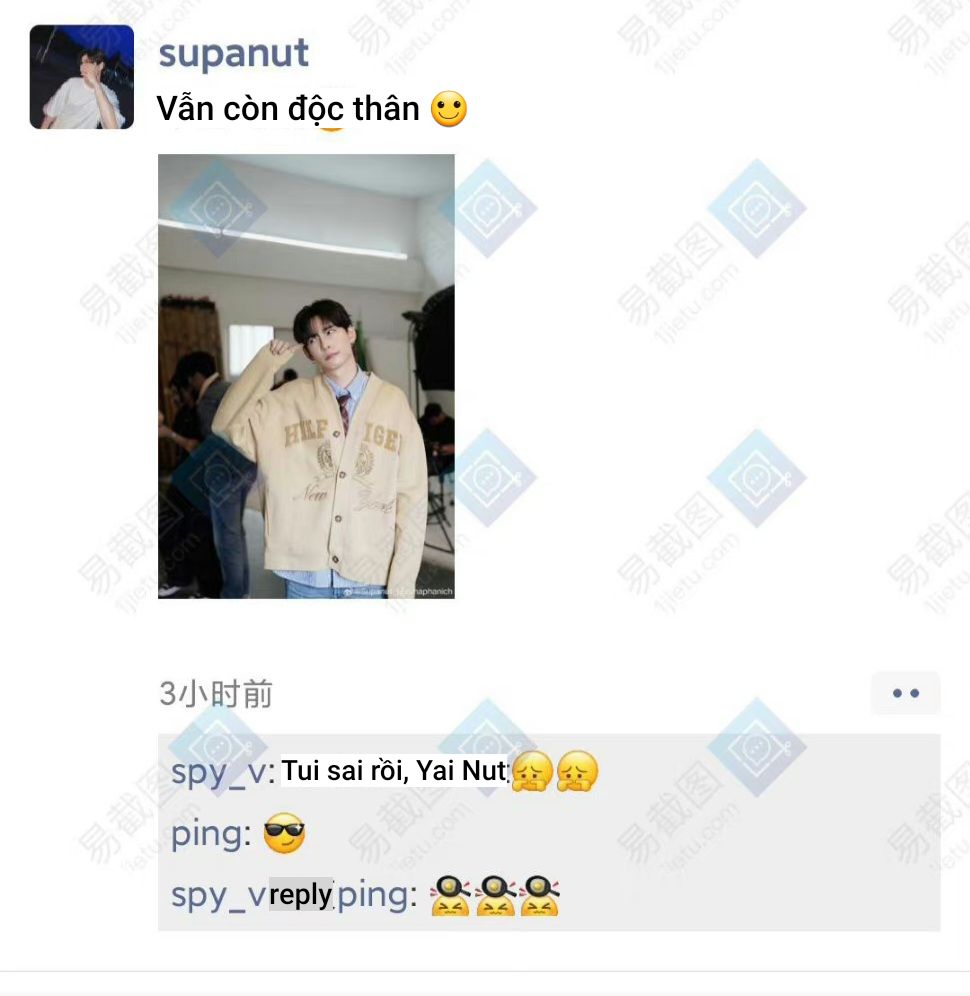Click middle pan-hit emoji in reply

point(495,896)
